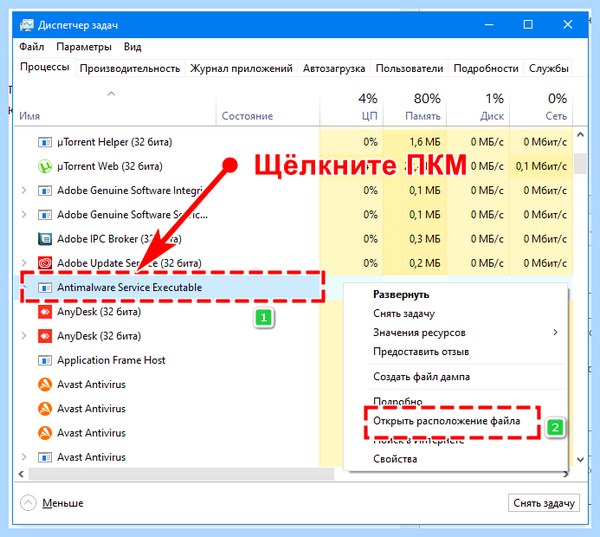Select the Adobe IPC Broker row
Screen dimensions: 600x537
click(293, 239)
